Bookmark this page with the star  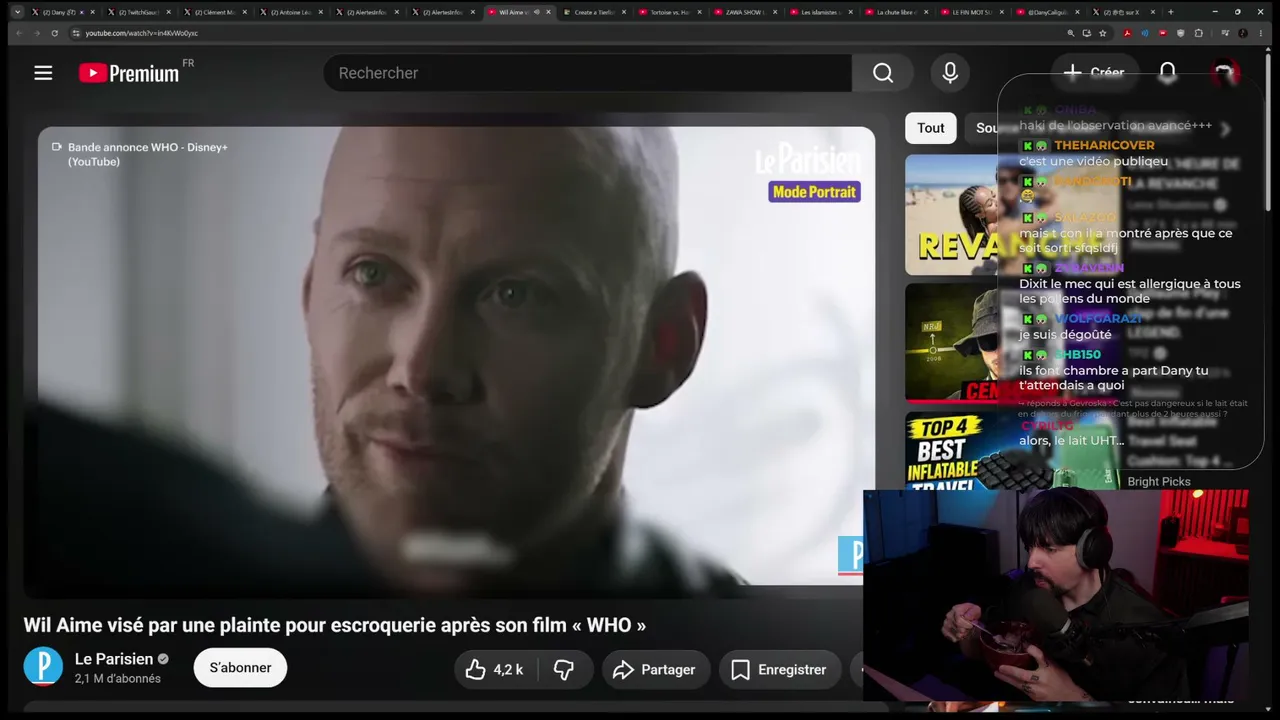click(x=1103, y=33)
